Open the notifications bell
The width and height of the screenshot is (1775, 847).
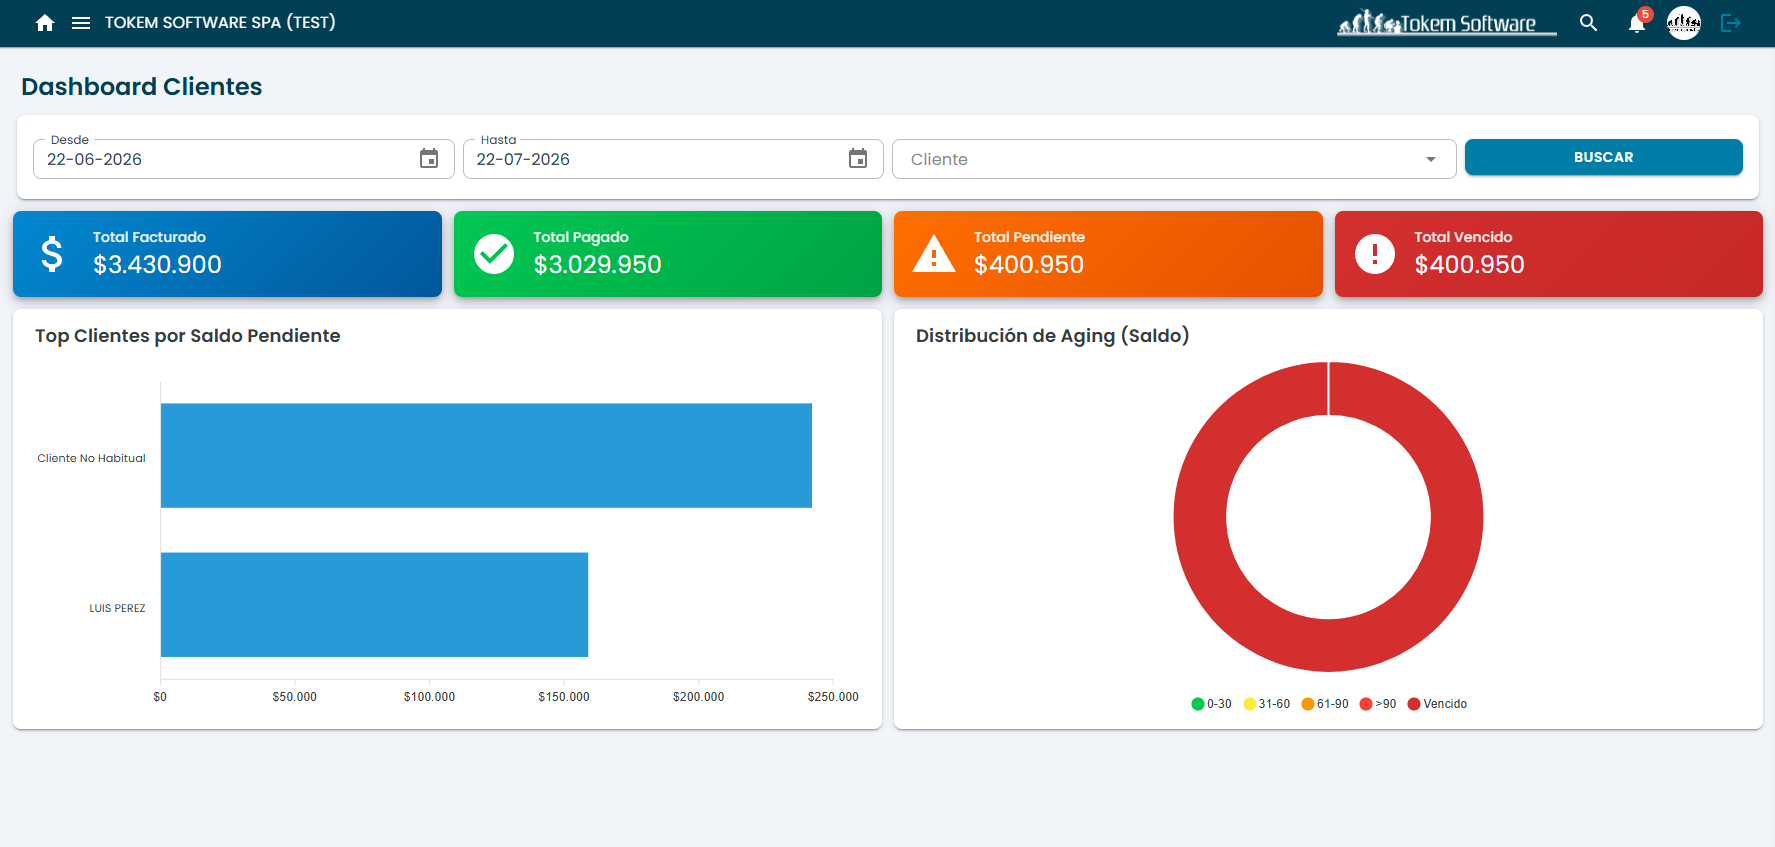coord(1637,23)
